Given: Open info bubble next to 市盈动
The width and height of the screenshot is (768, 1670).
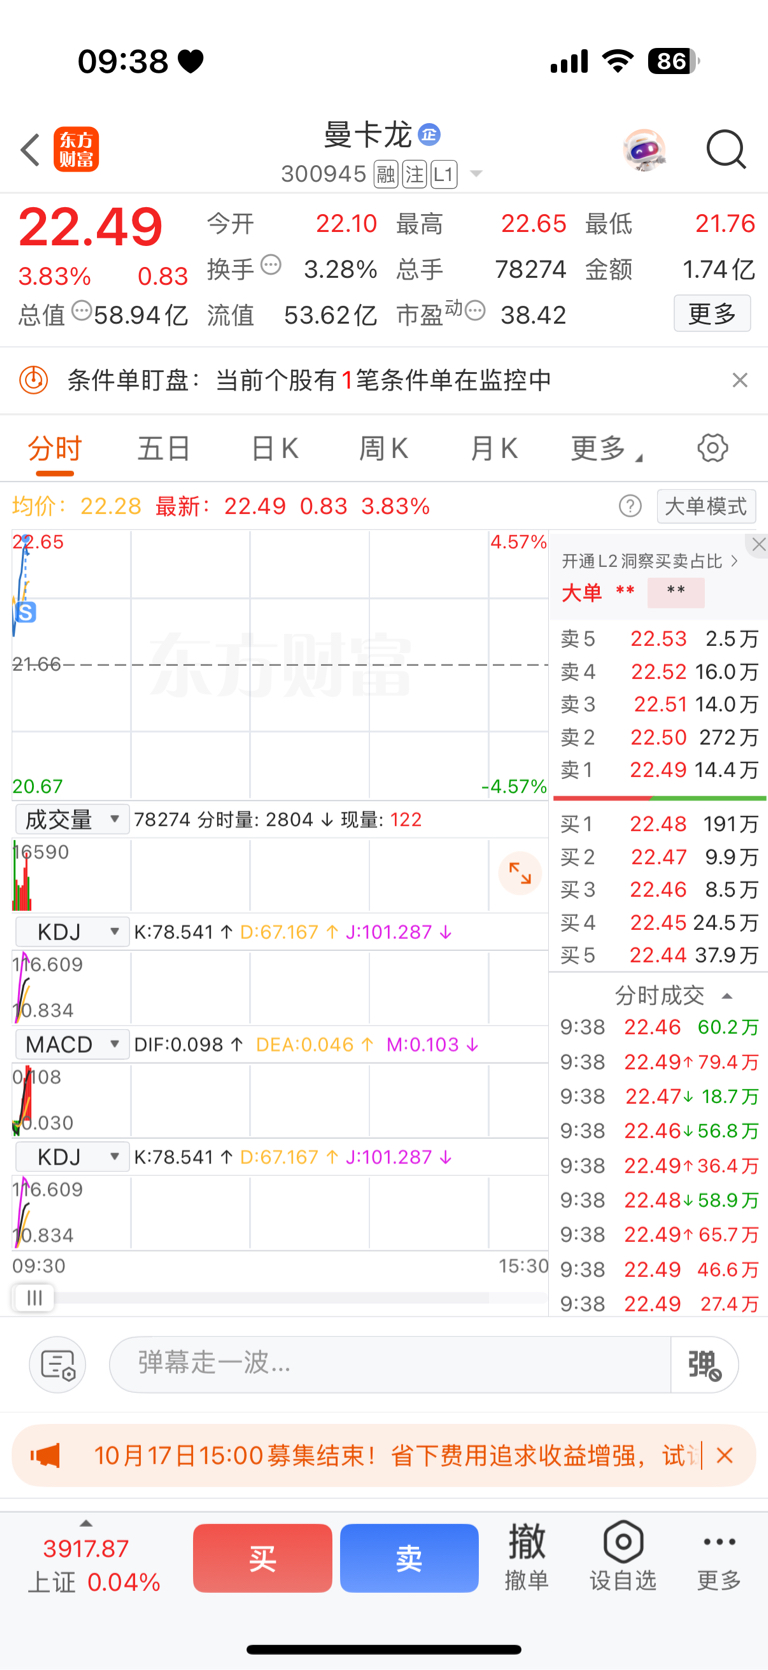Looking at the screenshot, I should 476,311.
